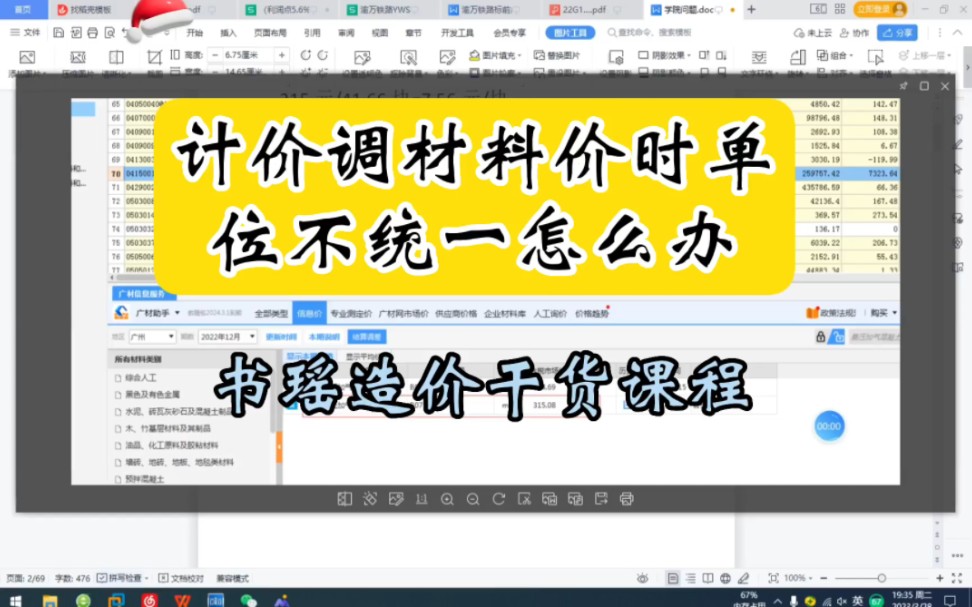Click the 组合 (Group) icon
Viewport: 972px width, 607px height.
coord(830,55)
